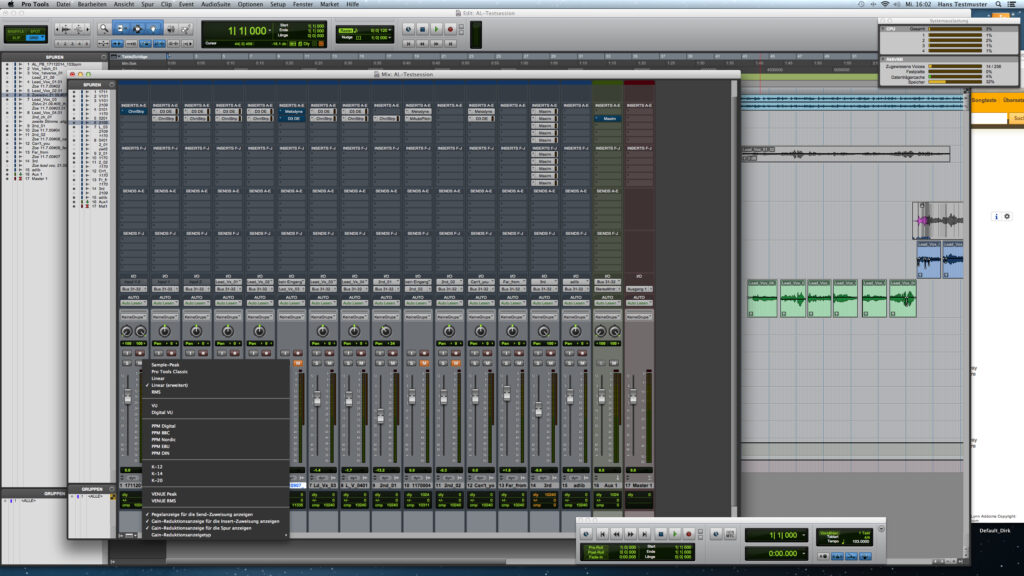The width and height of the screenshot is (1024, 576).
Task: Select the Zoomer tool in the Edit window
Action: pyautogui.click(x=104, y=29)
